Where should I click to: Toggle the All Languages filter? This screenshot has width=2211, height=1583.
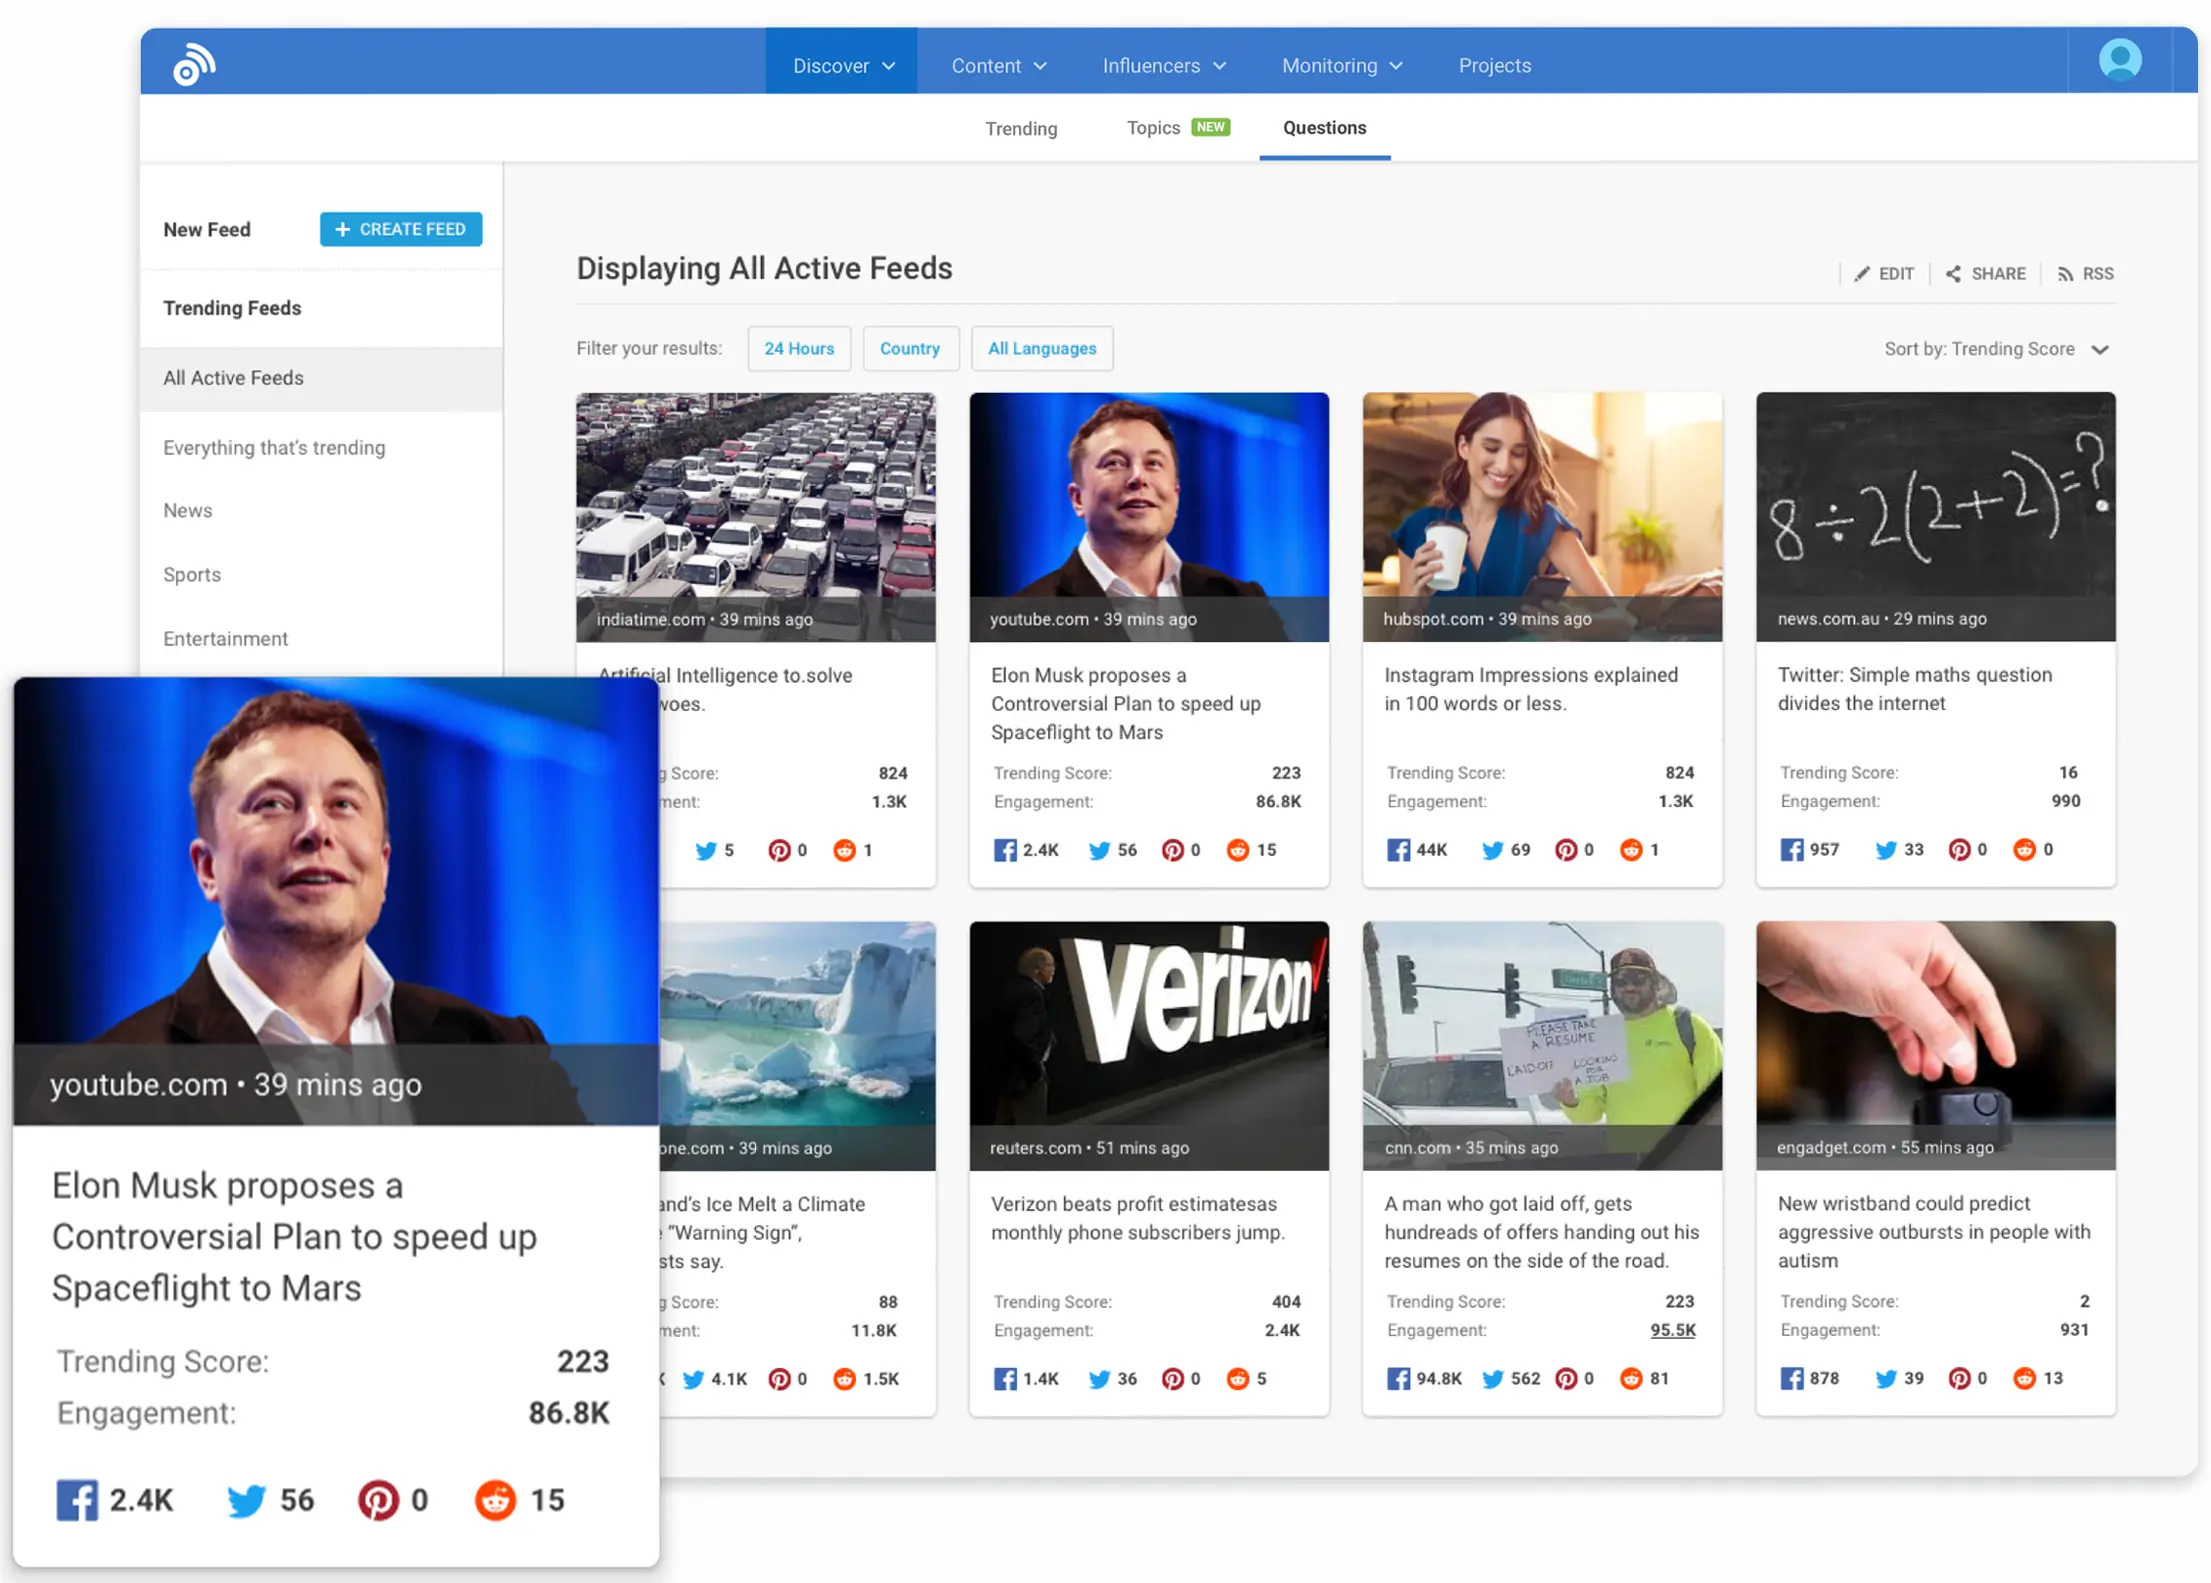(1041, 349)
